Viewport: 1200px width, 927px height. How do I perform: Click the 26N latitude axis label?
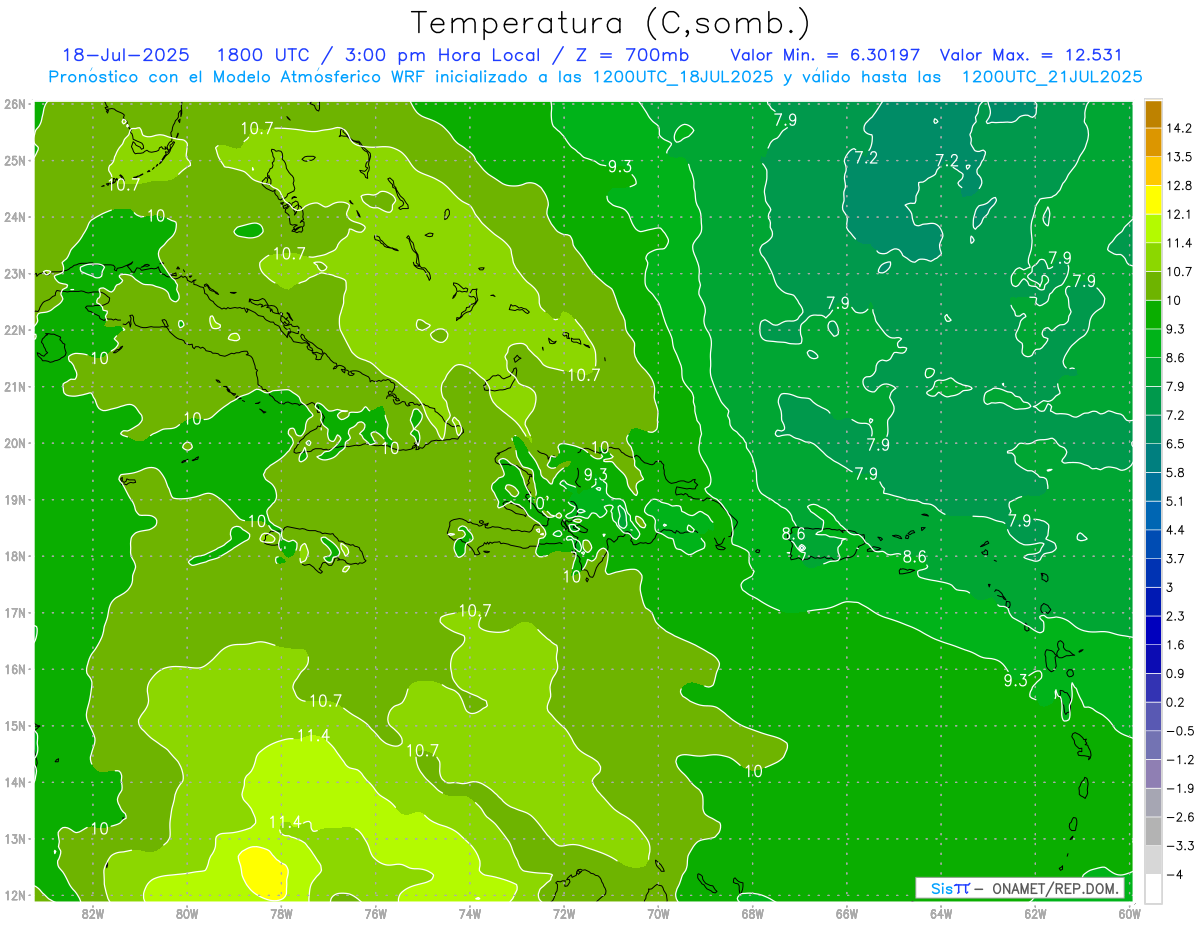click(14, 103)
